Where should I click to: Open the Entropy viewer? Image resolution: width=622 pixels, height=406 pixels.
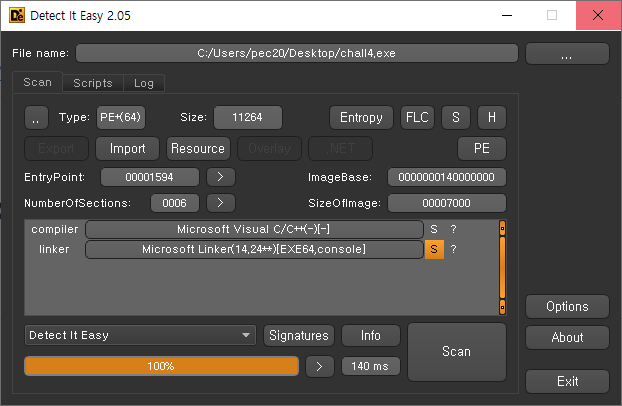[x=361, y=117]
